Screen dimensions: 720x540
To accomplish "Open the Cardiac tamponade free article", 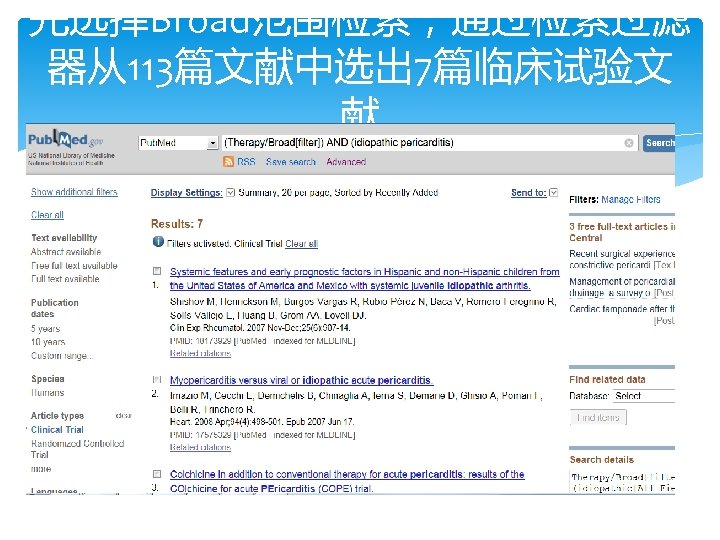I will point(622,309).
